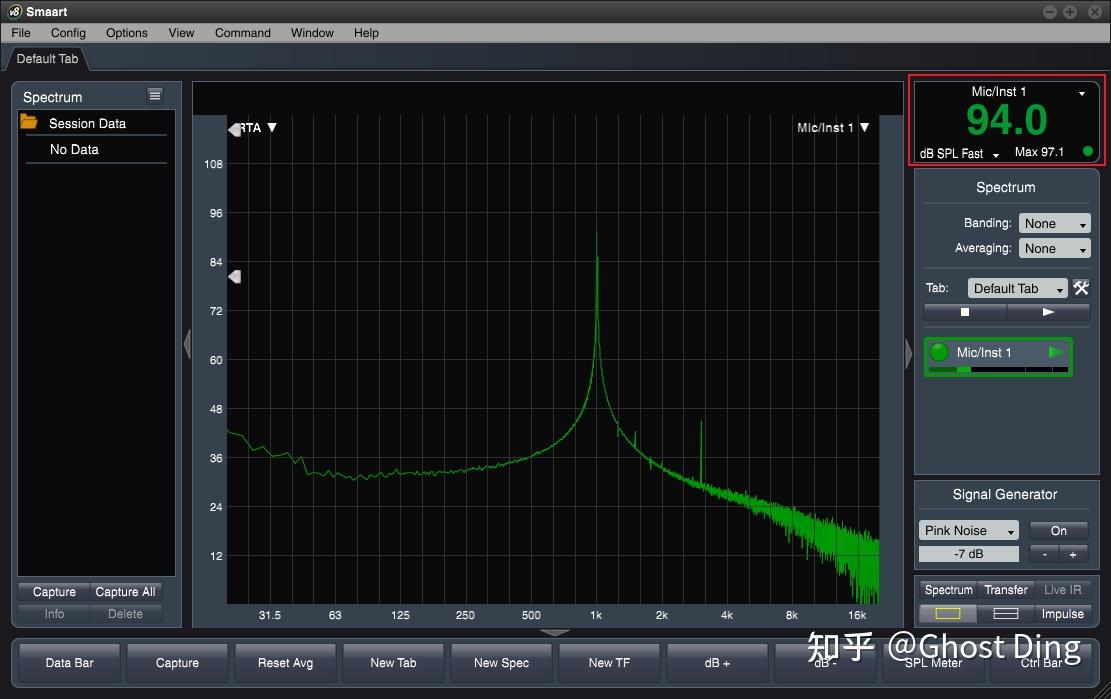The width and height of the screenshot is (1111, 699).
Task: Increase generator level with the plus stepper
Action: (1072, 553)
